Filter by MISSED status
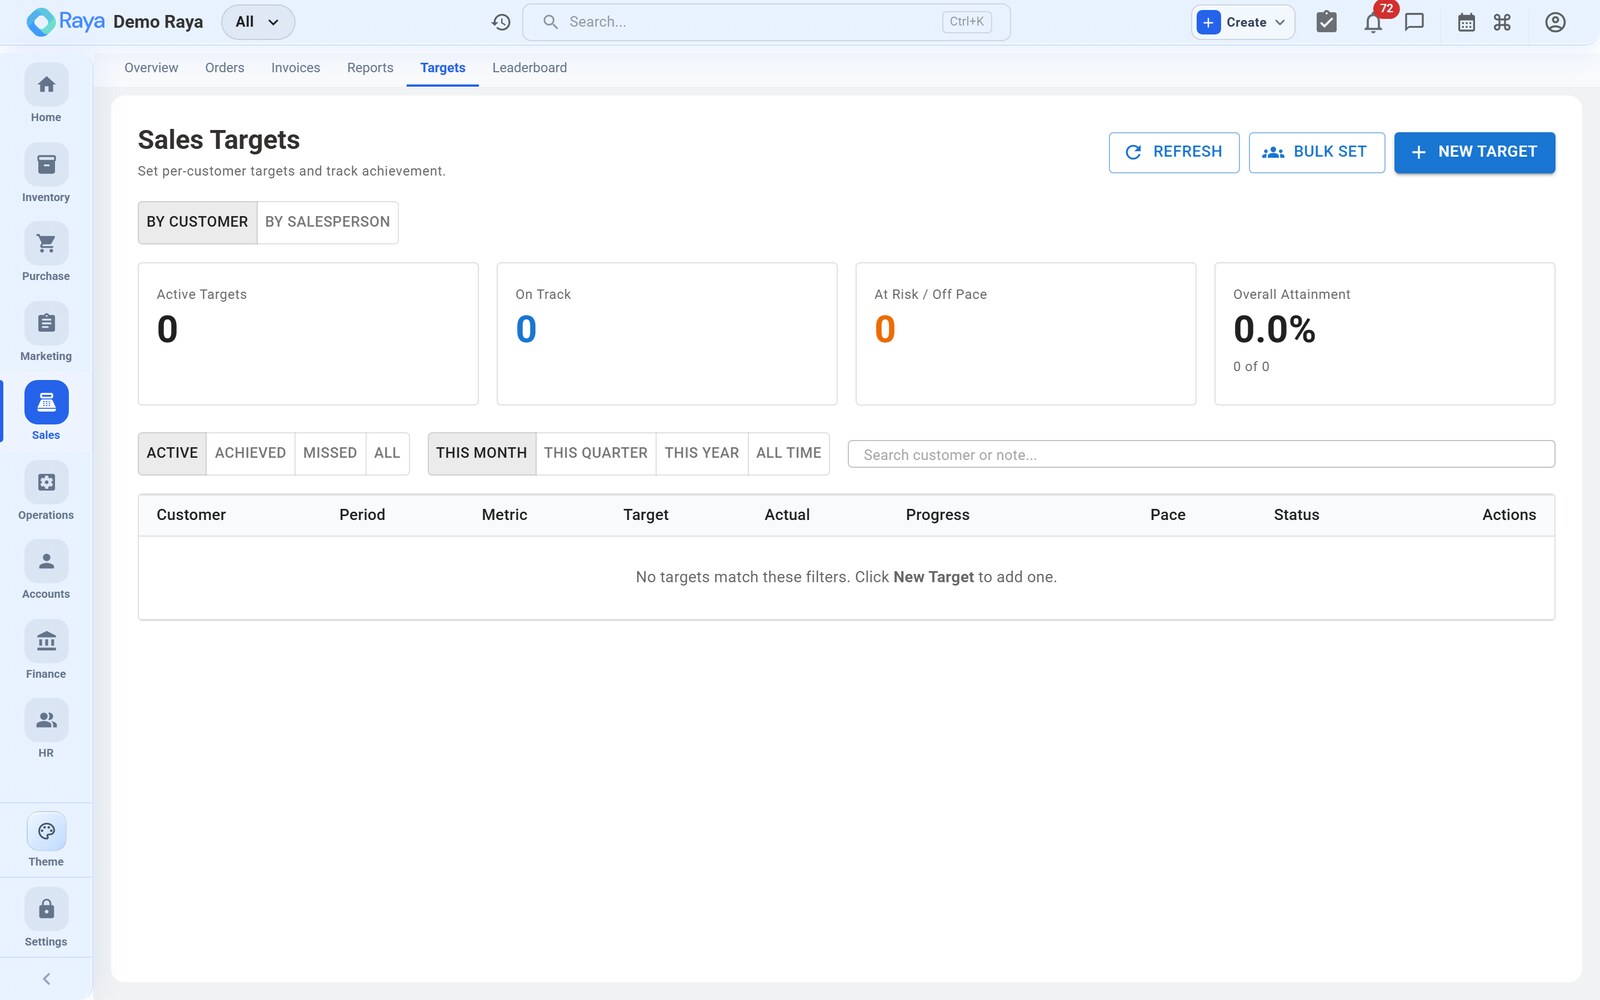 [x=330, y=453]
